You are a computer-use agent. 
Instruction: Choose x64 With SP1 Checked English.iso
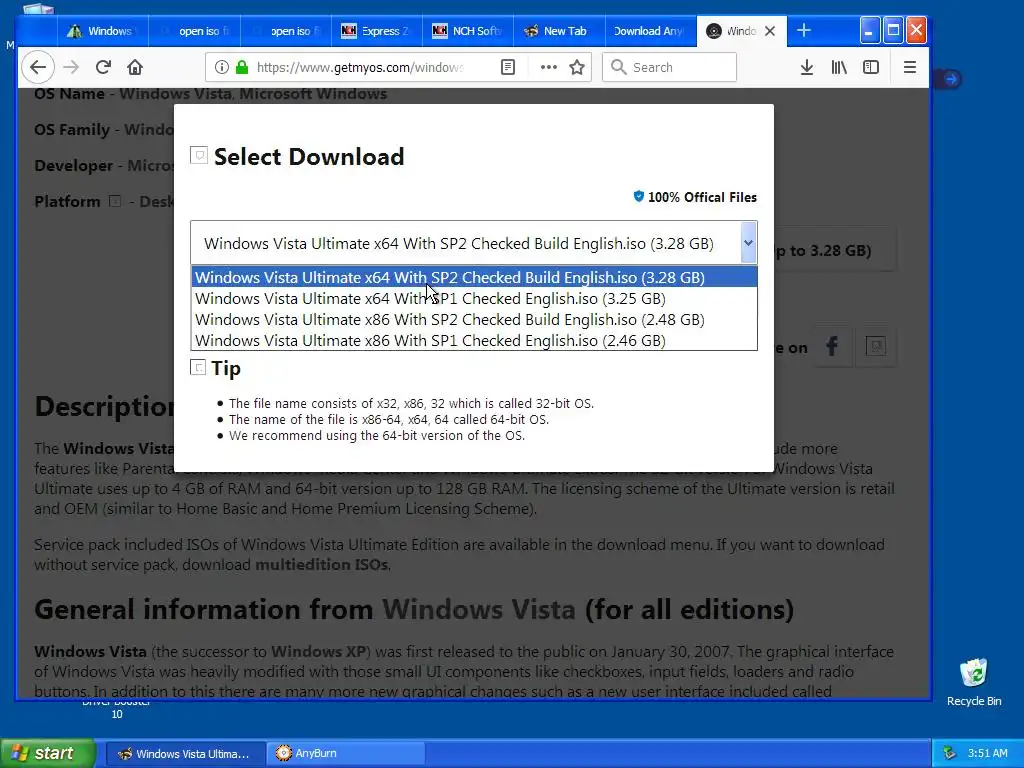pos(474,298)
